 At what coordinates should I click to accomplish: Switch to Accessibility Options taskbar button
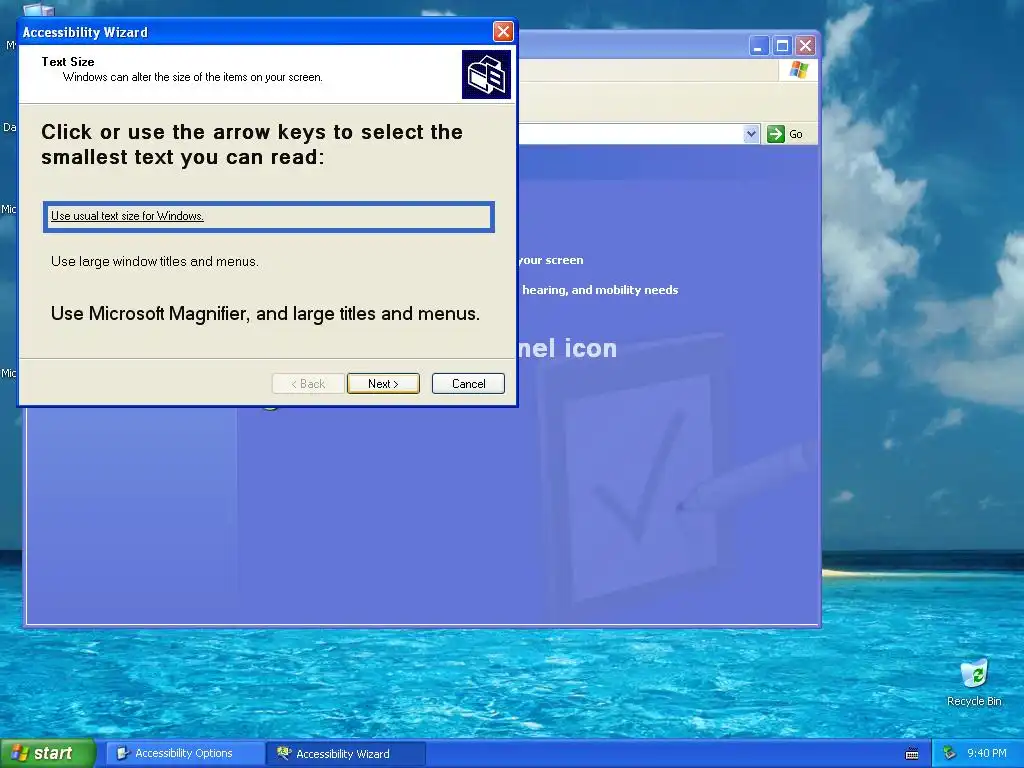185,753
